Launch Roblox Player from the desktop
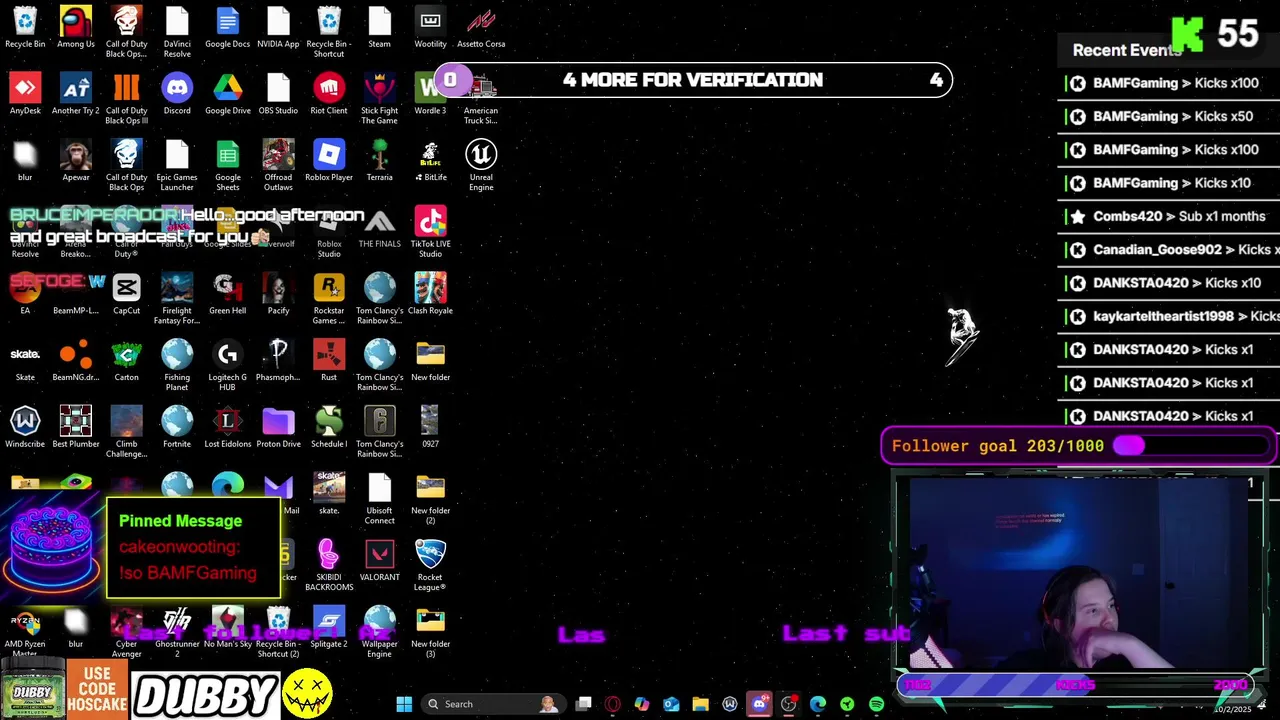This screenshot has width=1280, height=720. (329, 162)
